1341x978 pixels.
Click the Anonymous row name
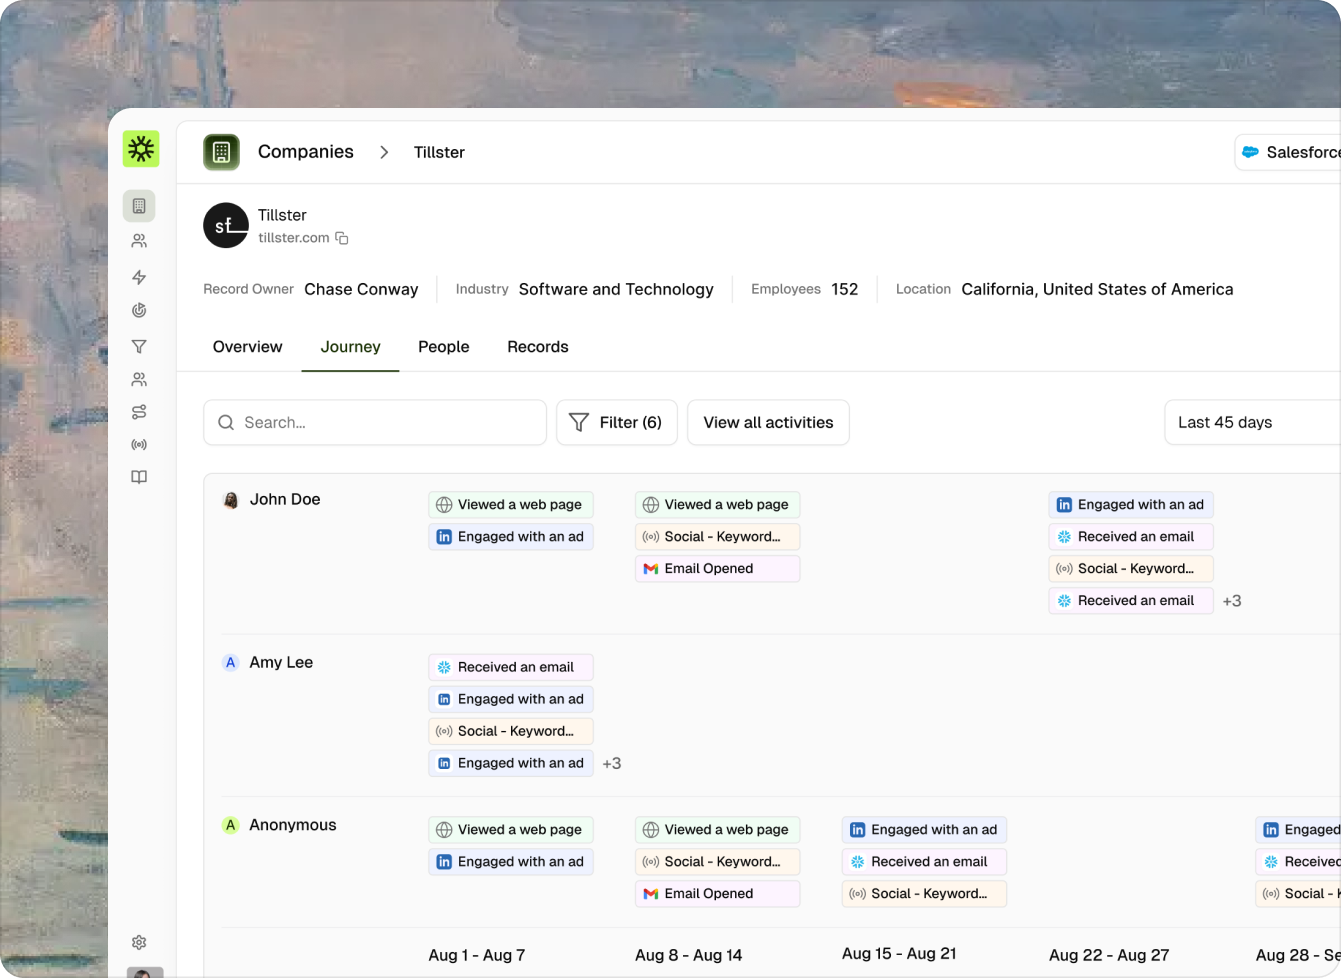(293, 825)
